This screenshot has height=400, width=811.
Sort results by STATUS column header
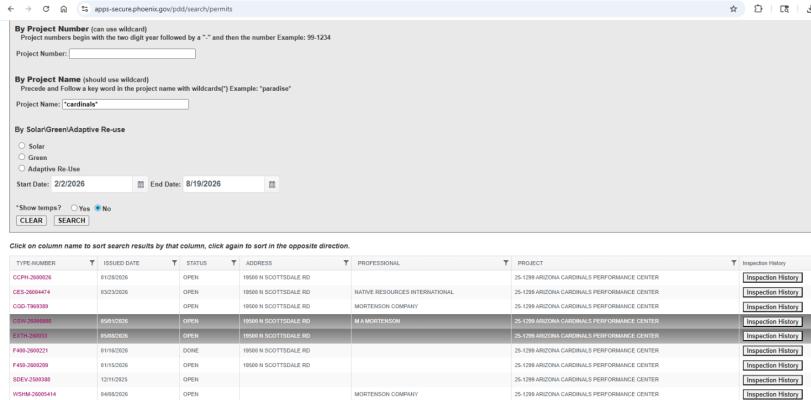coord(197,263)
